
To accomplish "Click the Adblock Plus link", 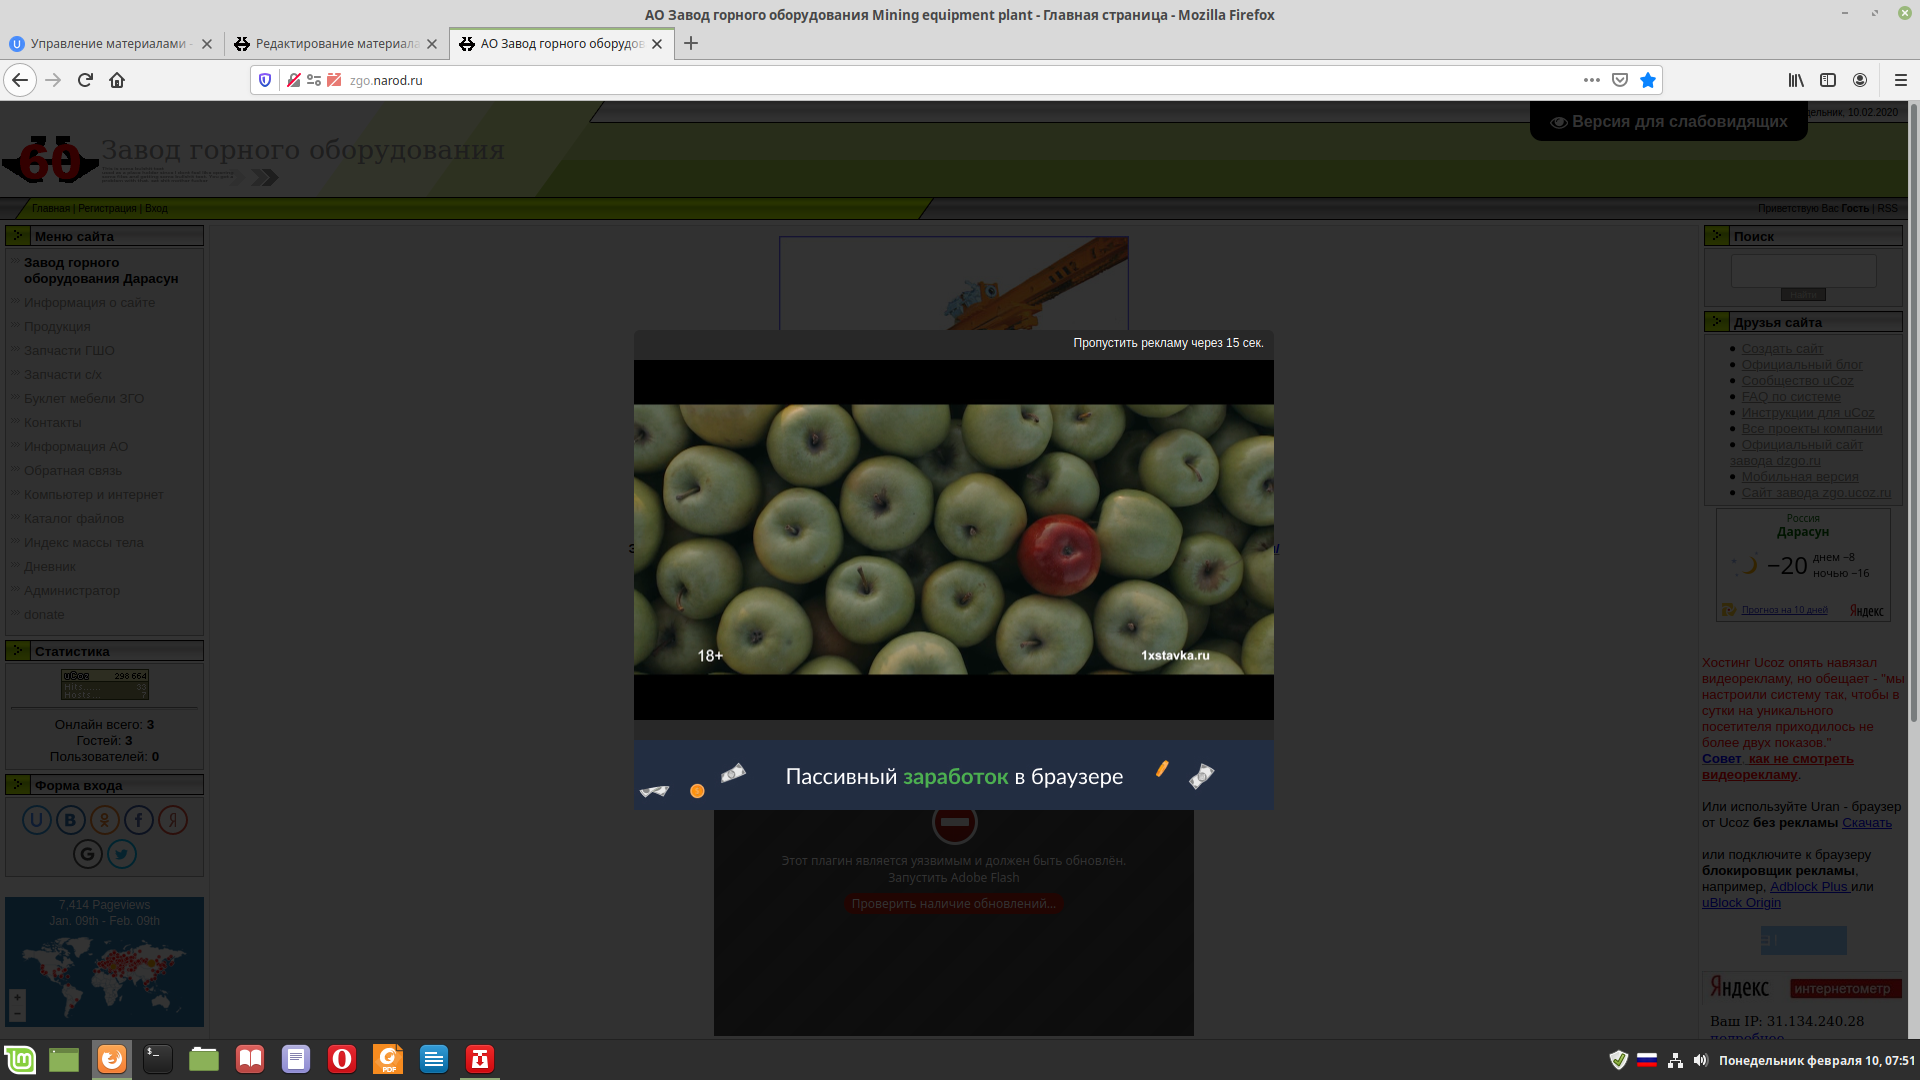I will click(1808, 887).
